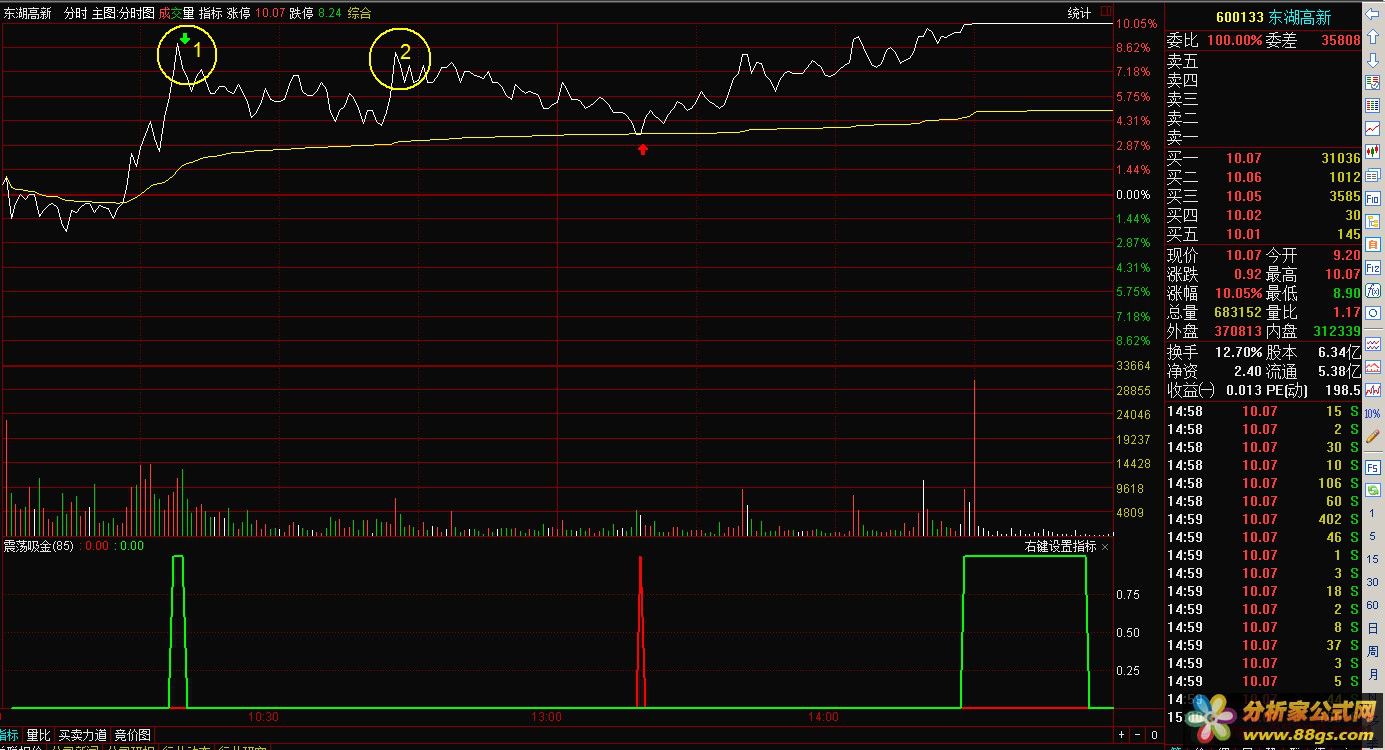Open the 竞价图 tab
The image size is (1385, 750).
click(132, 735)
